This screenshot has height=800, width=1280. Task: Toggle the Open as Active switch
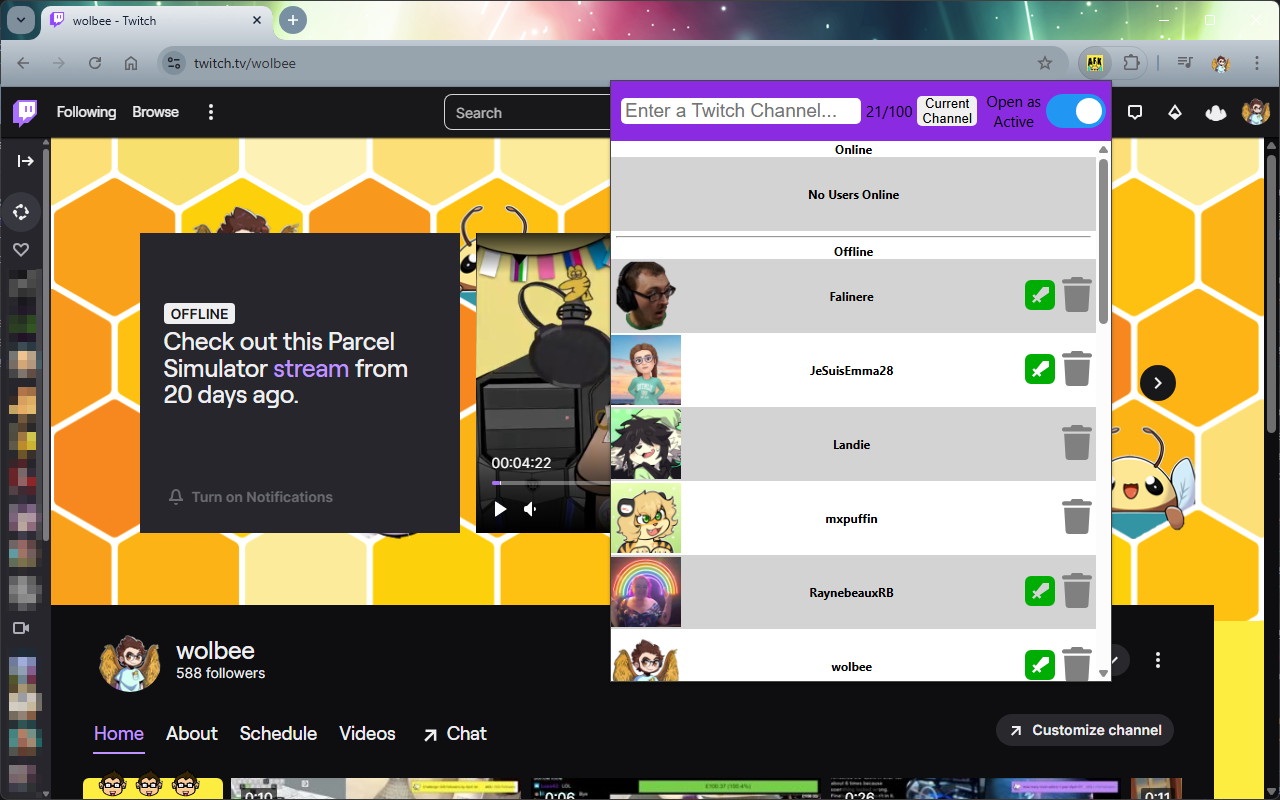tap(1075, 111)
